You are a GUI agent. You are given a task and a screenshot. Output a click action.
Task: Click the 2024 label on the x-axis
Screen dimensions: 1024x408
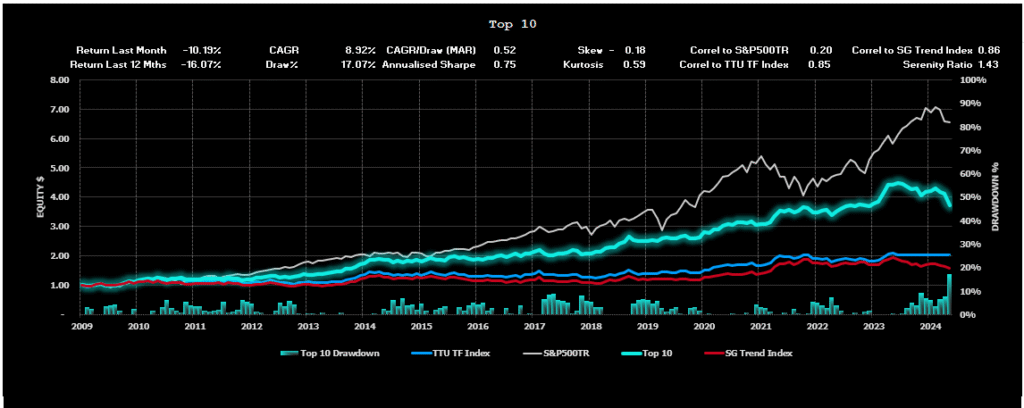click(x=930, y=326)
